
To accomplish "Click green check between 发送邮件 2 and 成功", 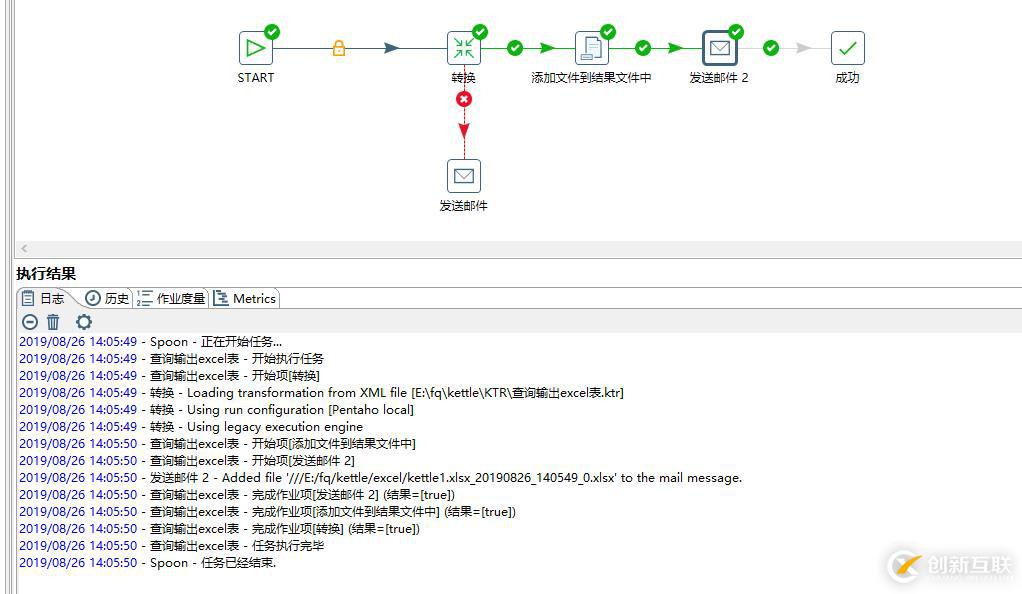I will 771,48.
